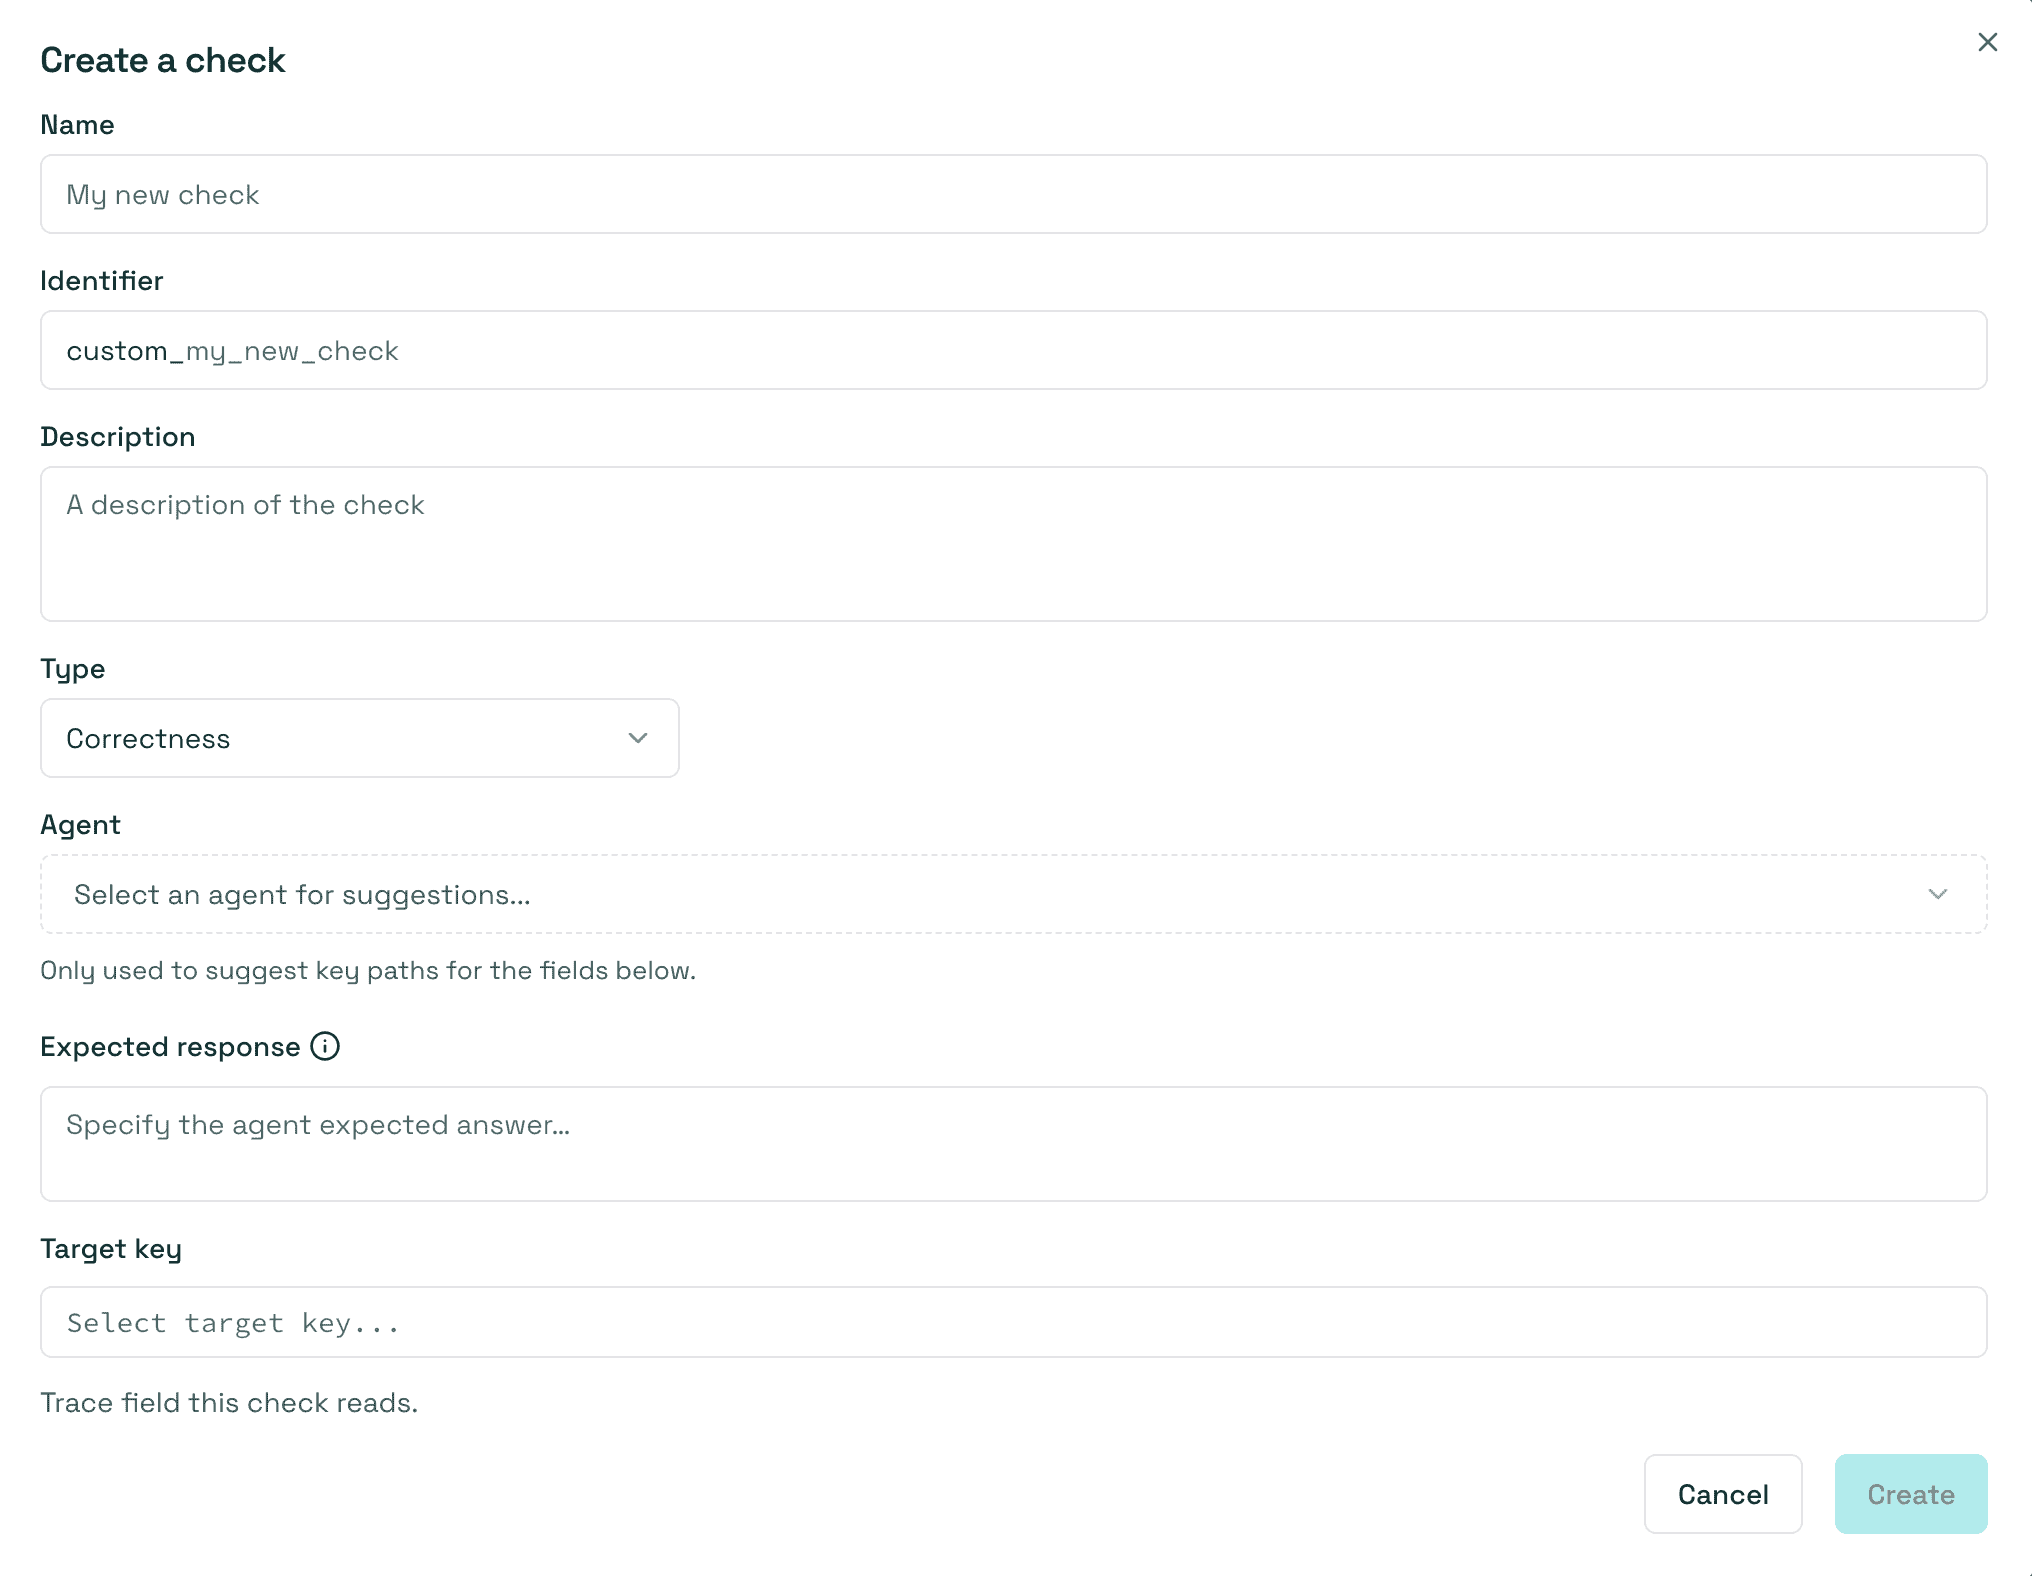Open the Type dropdown showing Correctness
The image size is (2032, 1576).
click(360, 738)
